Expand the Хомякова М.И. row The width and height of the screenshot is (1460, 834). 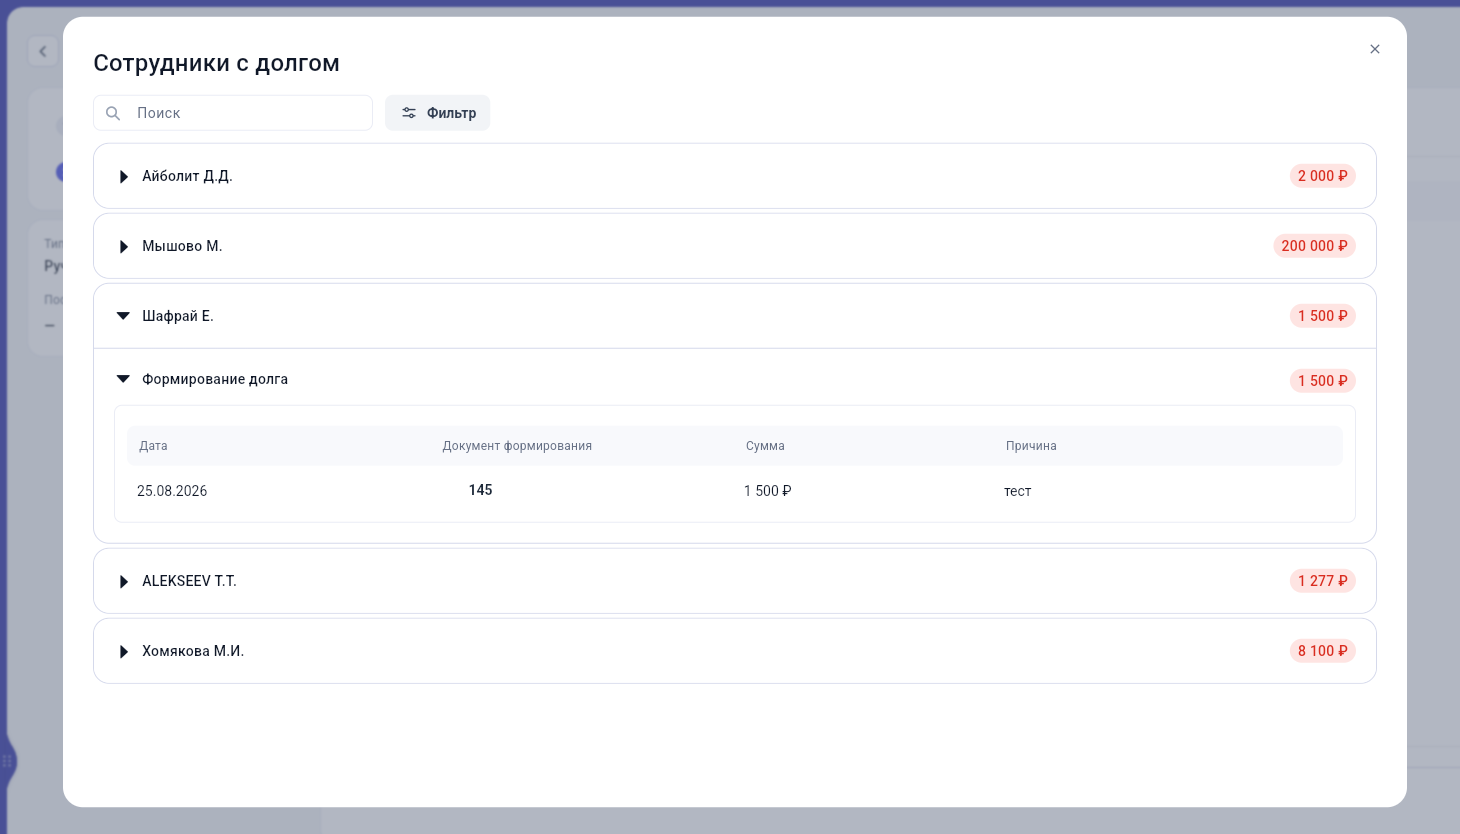pyautogui.click(x=124, y=651)
